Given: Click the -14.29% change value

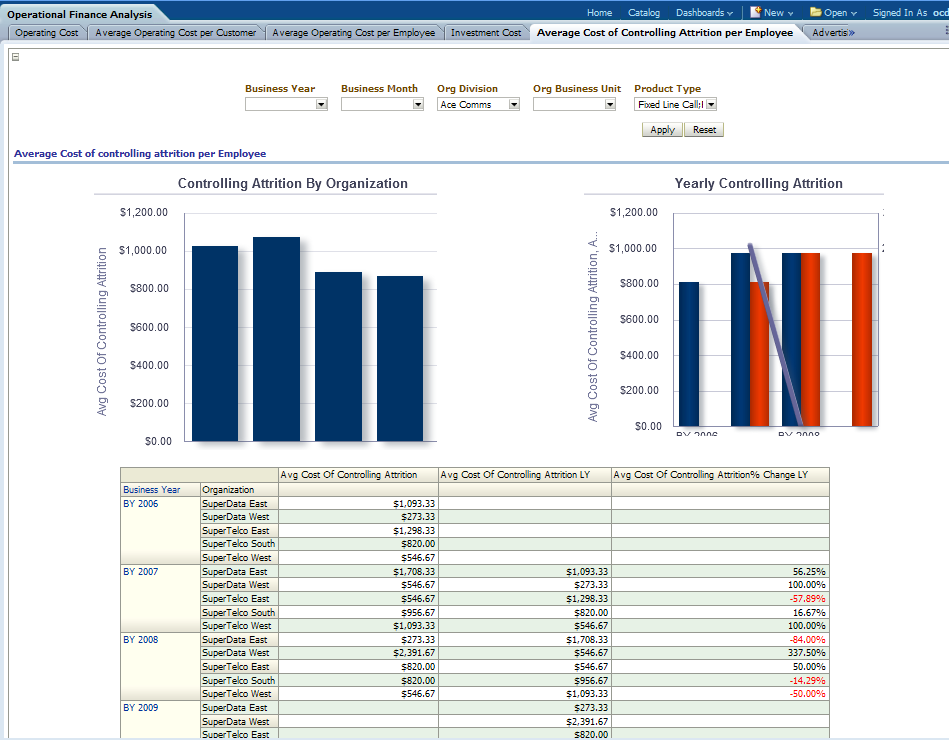Looking at the screenshot, I should tap(807, 680).
